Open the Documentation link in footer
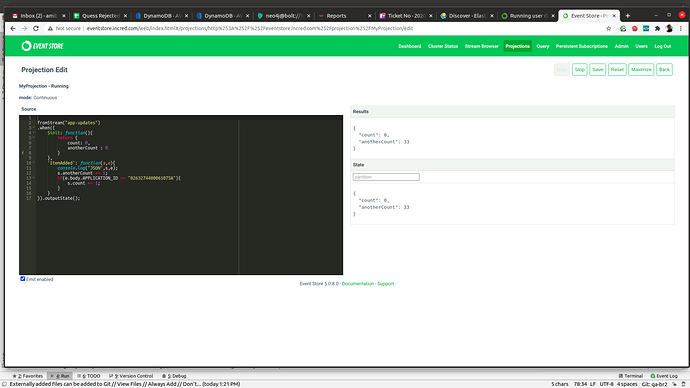This screenshot has height=388, width=690. pos(358,284)
